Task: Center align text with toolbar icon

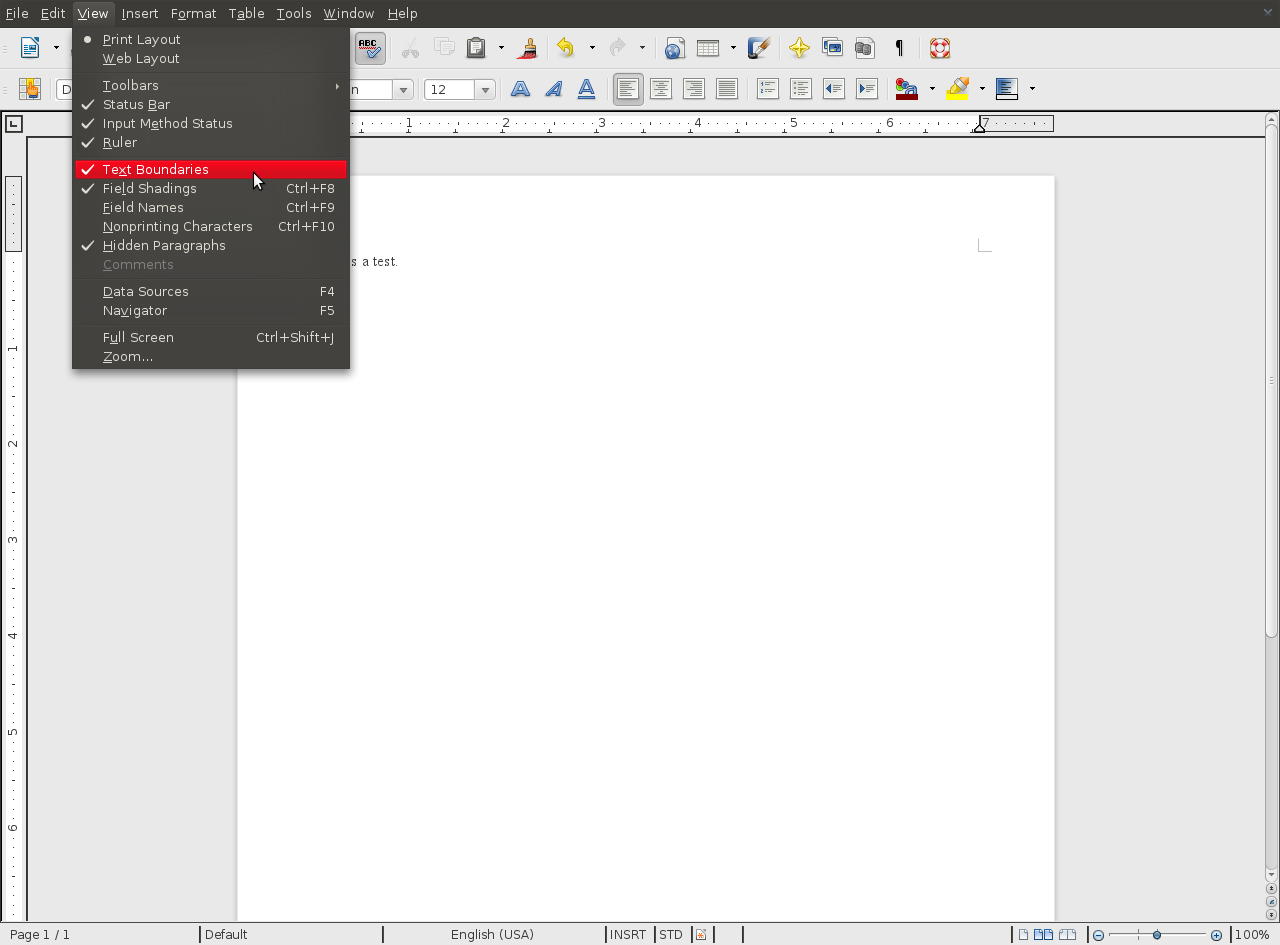Action: 661,89
